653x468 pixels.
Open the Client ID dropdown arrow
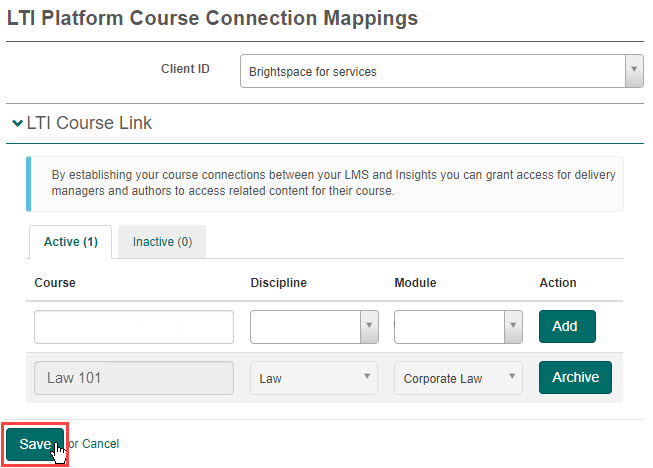click(x=633, y=71)
